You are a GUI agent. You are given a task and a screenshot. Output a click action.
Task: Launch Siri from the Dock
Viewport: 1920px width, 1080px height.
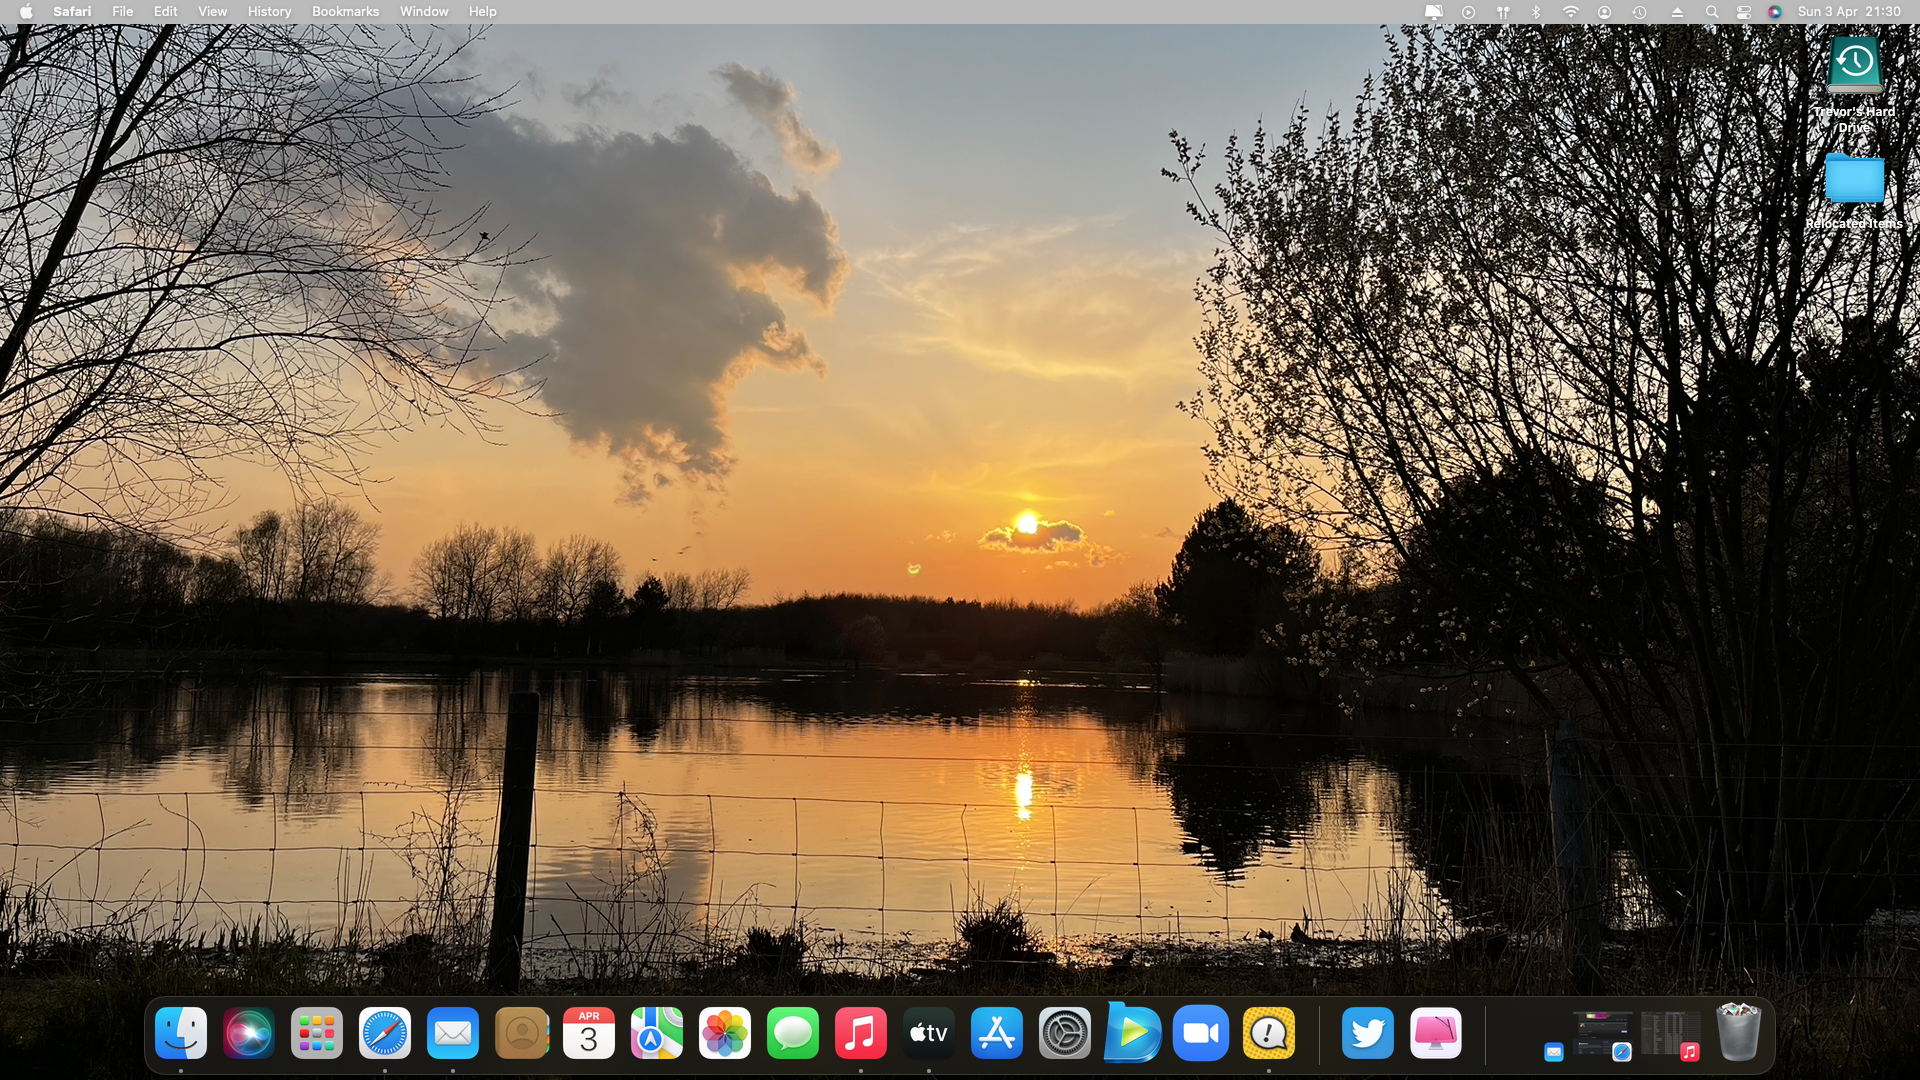pos(249,1033)
